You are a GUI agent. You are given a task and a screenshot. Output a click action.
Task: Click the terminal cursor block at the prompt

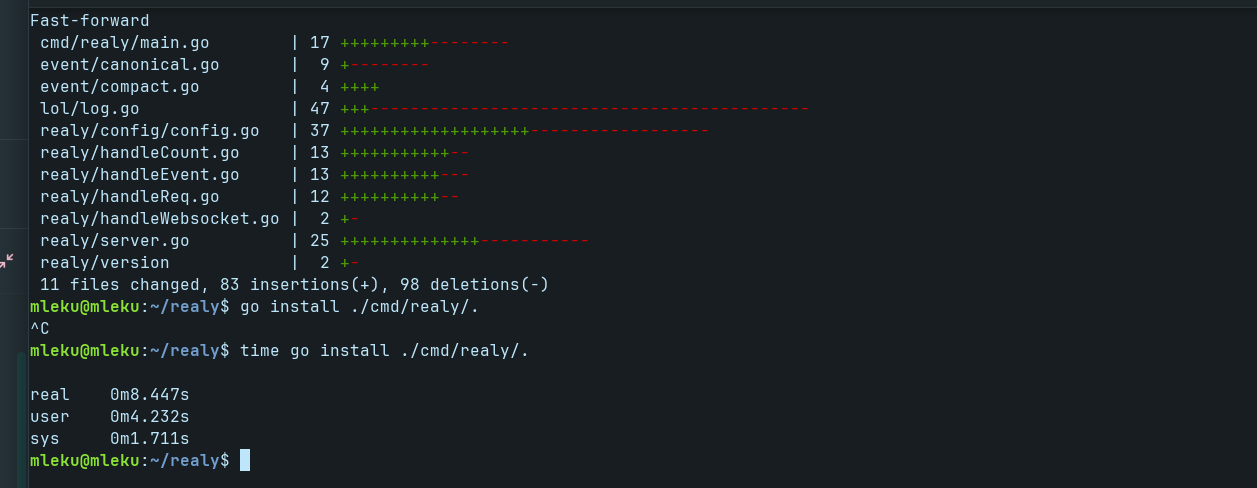245,460
